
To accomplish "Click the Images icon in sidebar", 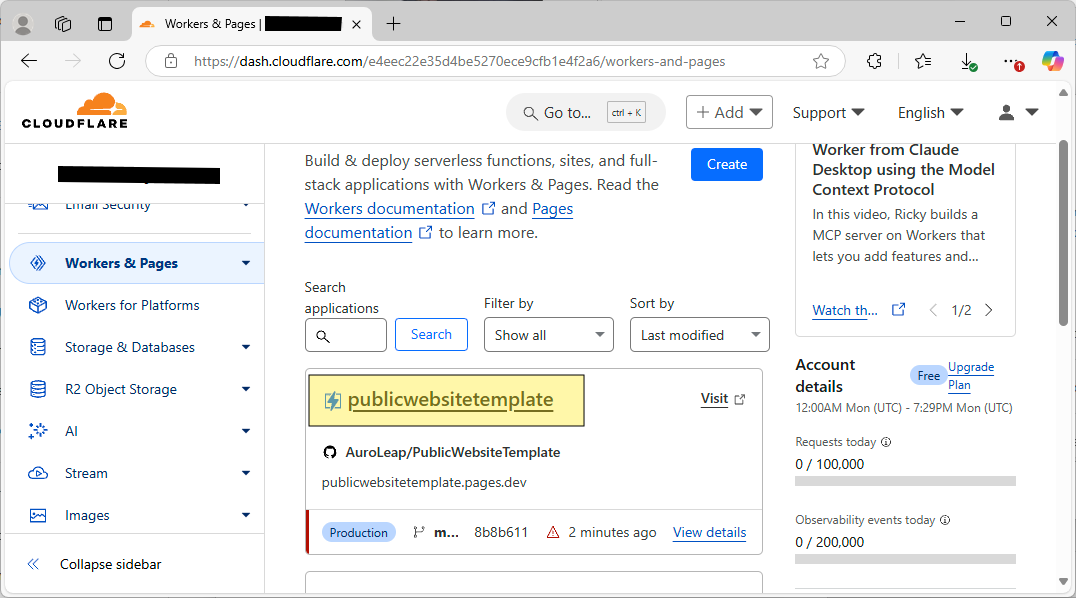I will [38, 515].
